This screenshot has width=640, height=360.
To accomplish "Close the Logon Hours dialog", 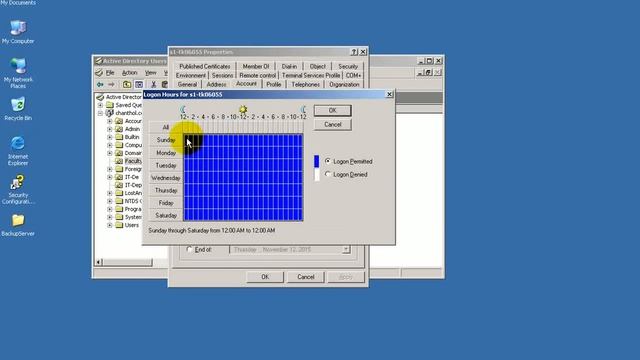I will (389, 94).
